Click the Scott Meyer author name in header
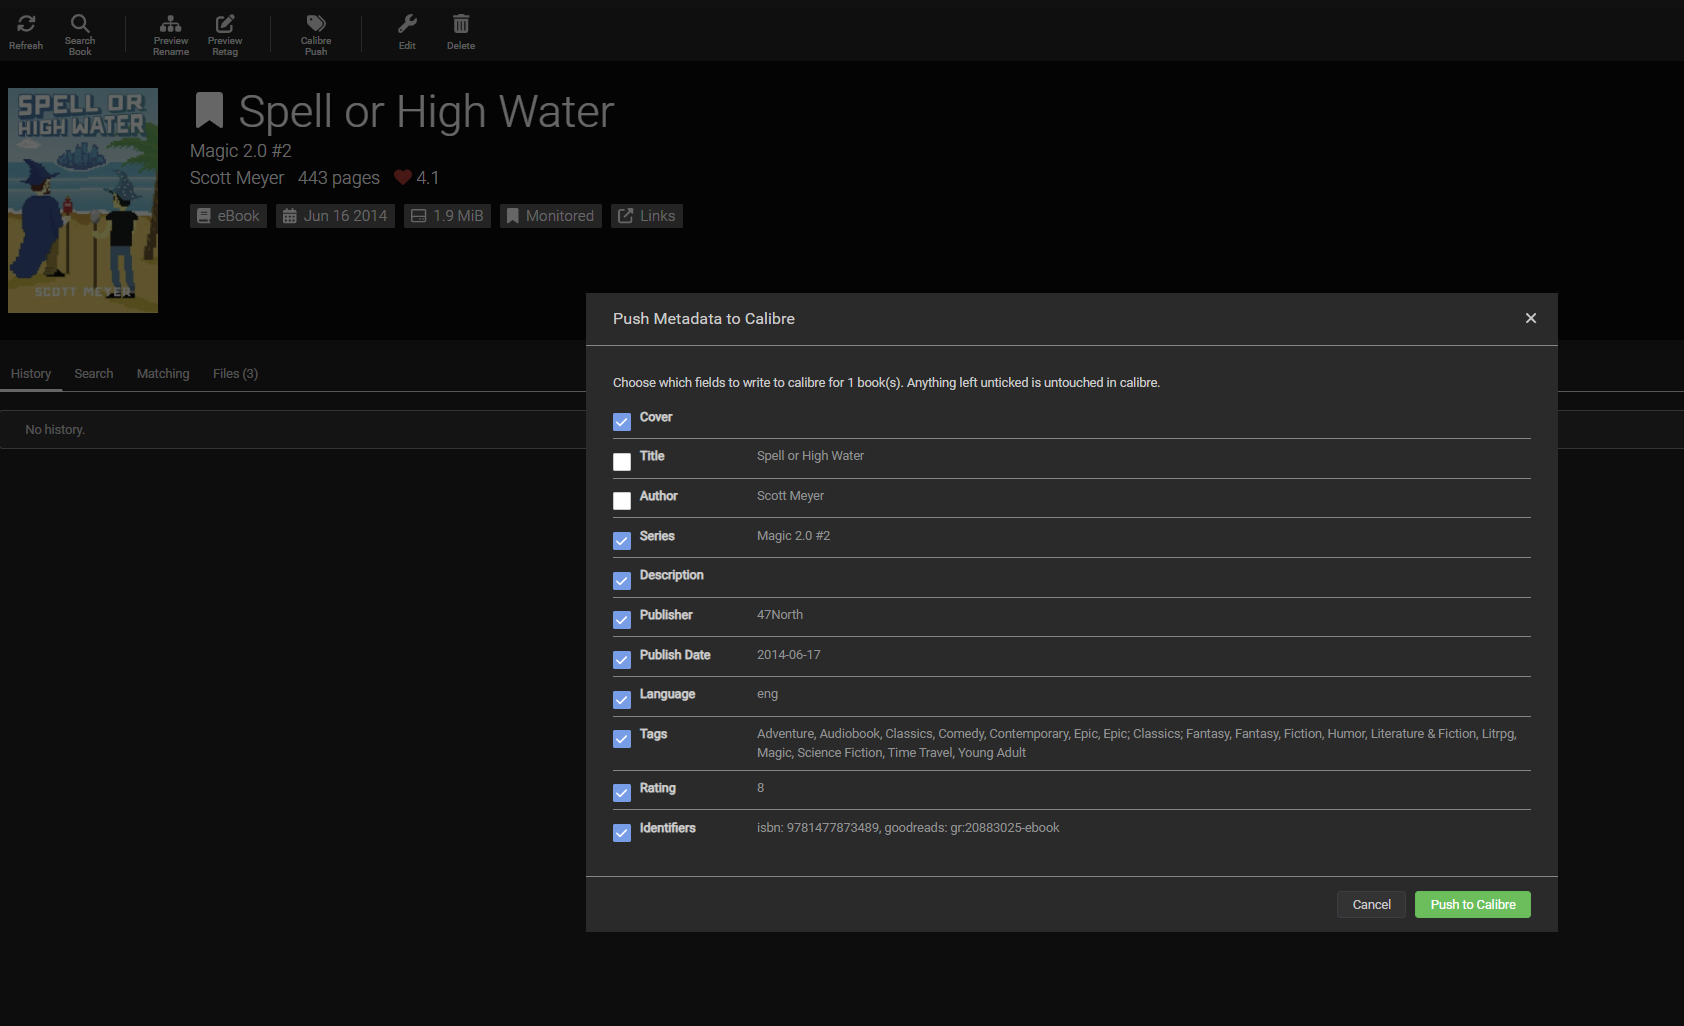 click(237, 178)
